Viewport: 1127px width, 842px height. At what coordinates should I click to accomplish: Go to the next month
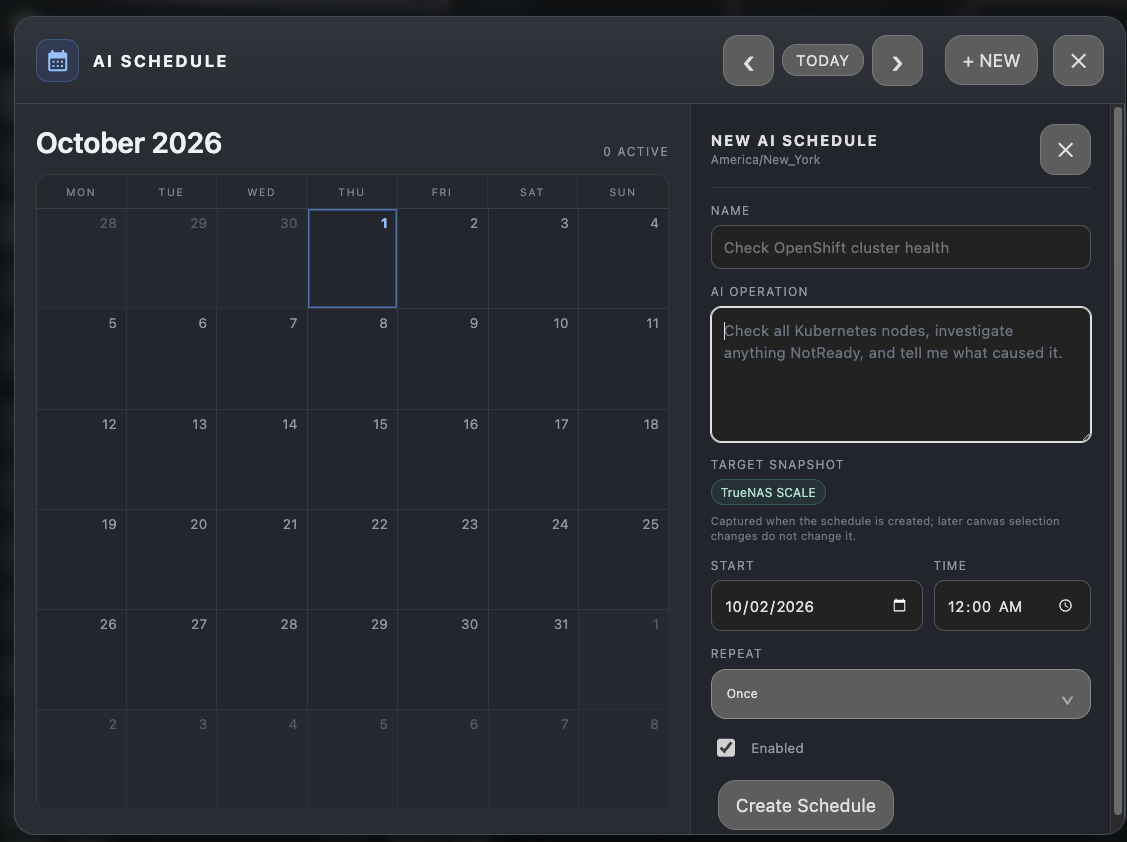tap(897, 61)
